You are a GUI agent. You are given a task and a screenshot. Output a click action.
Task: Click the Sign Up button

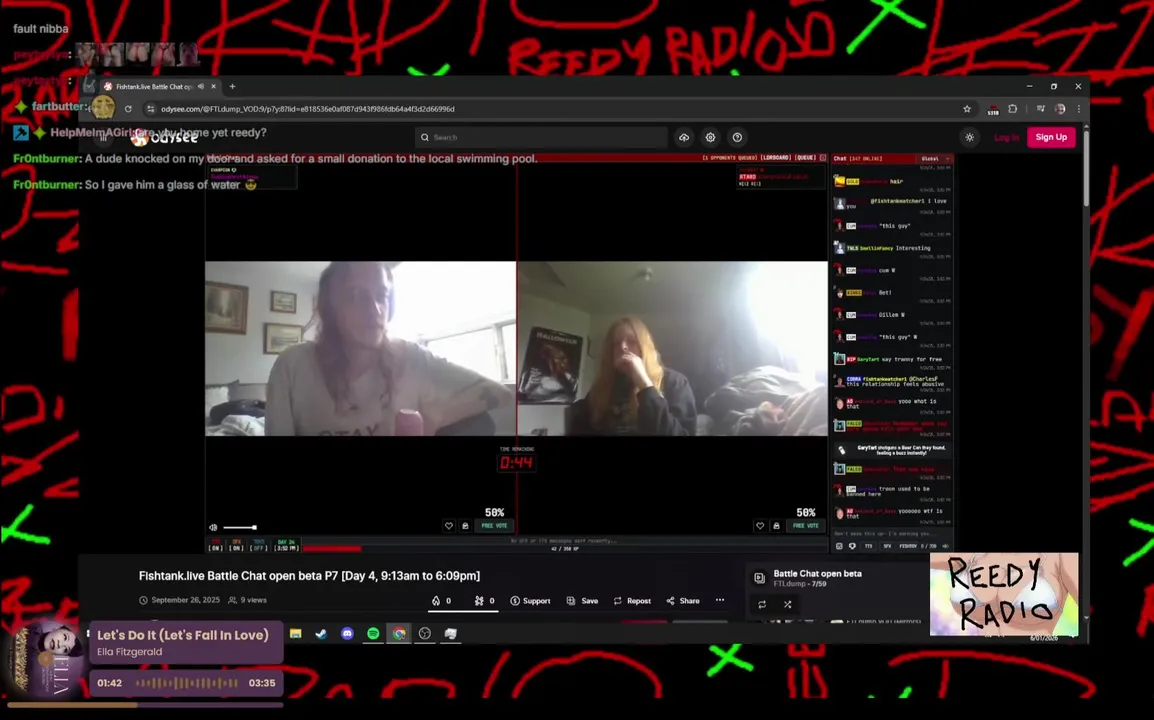tap(1051, 137)
